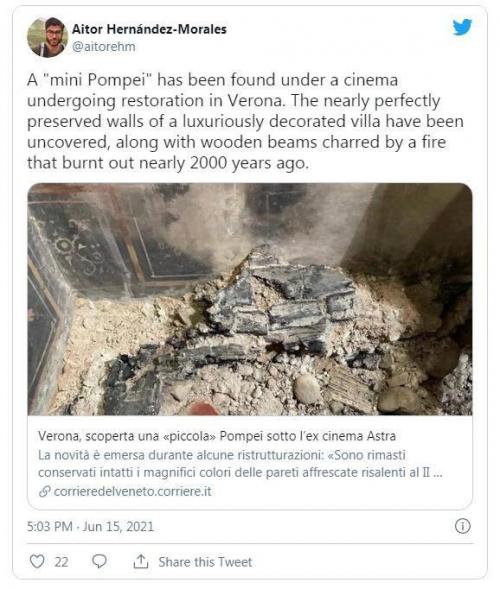Click the share upload arrow icon

(141, 562)
